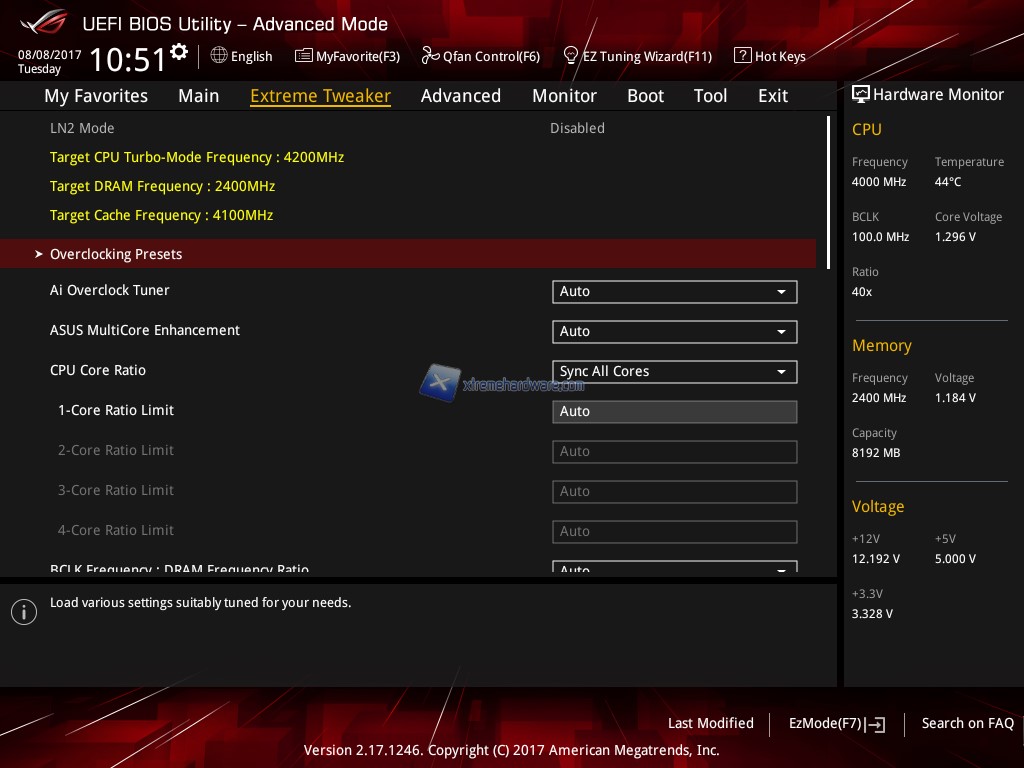Click Search on FAQ link

pyautogui.click(x=967, y=724)
